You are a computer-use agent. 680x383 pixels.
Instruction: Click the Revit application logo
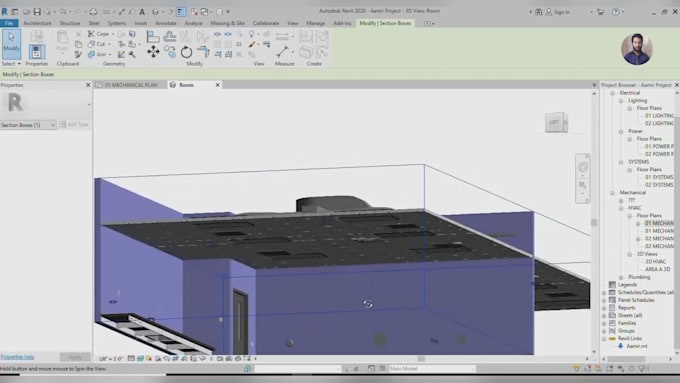4,12
